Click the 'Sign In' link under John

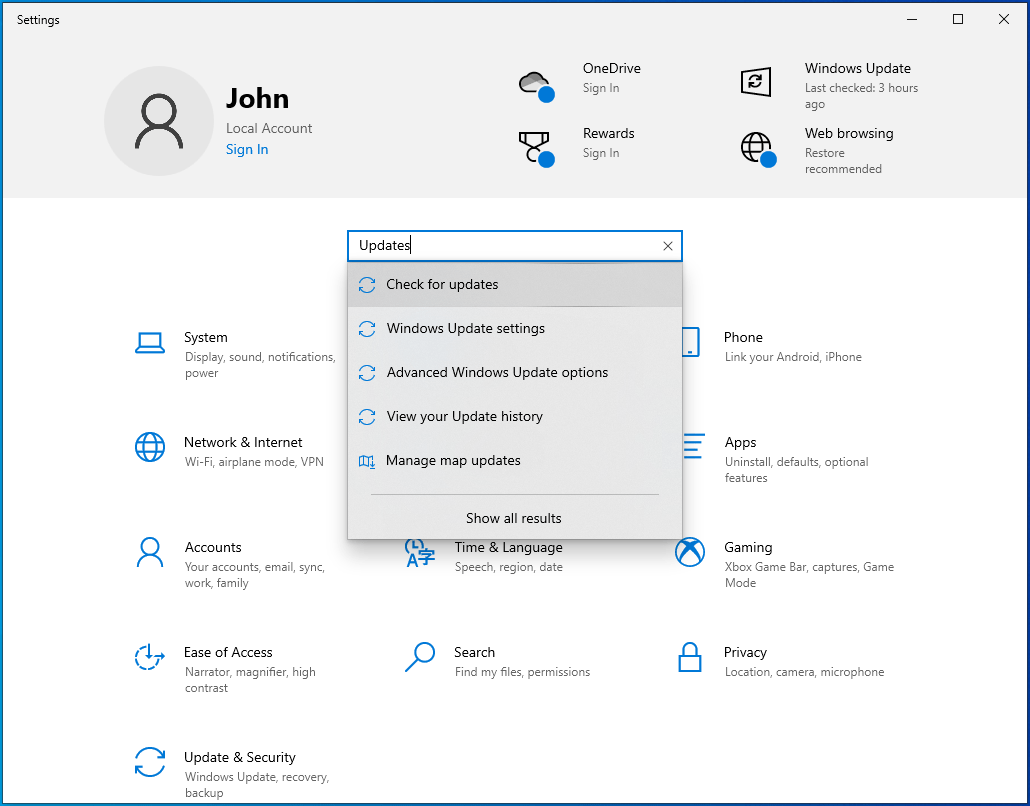pos(247,150)
